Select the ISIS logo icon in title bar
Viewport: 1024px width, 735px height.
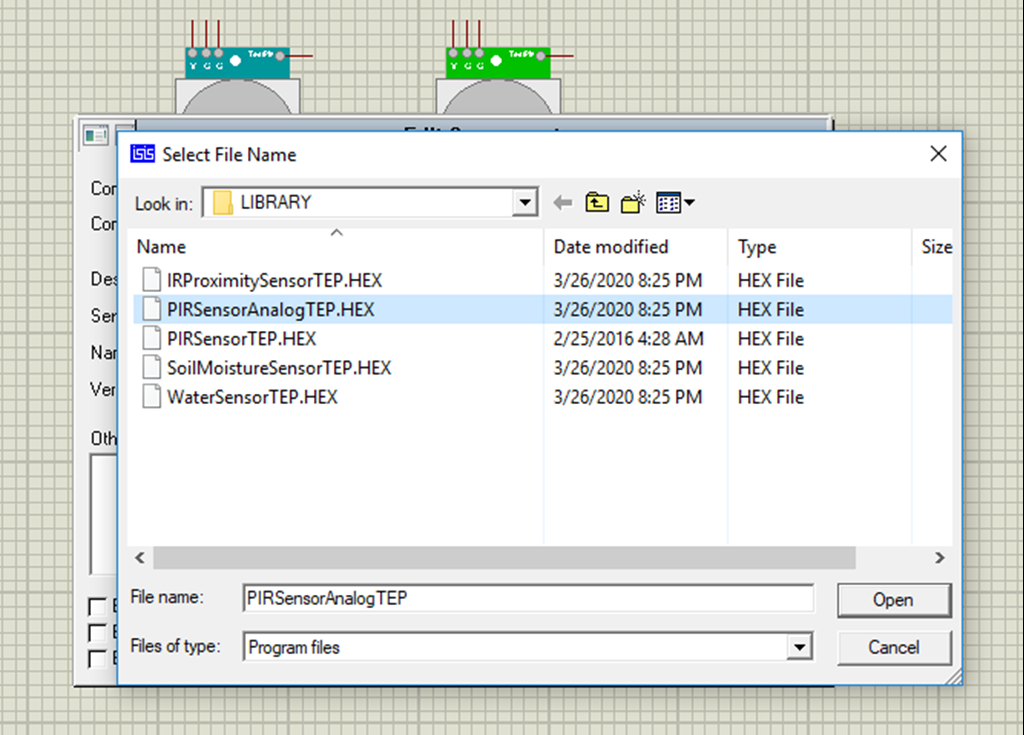click(141, 154)
